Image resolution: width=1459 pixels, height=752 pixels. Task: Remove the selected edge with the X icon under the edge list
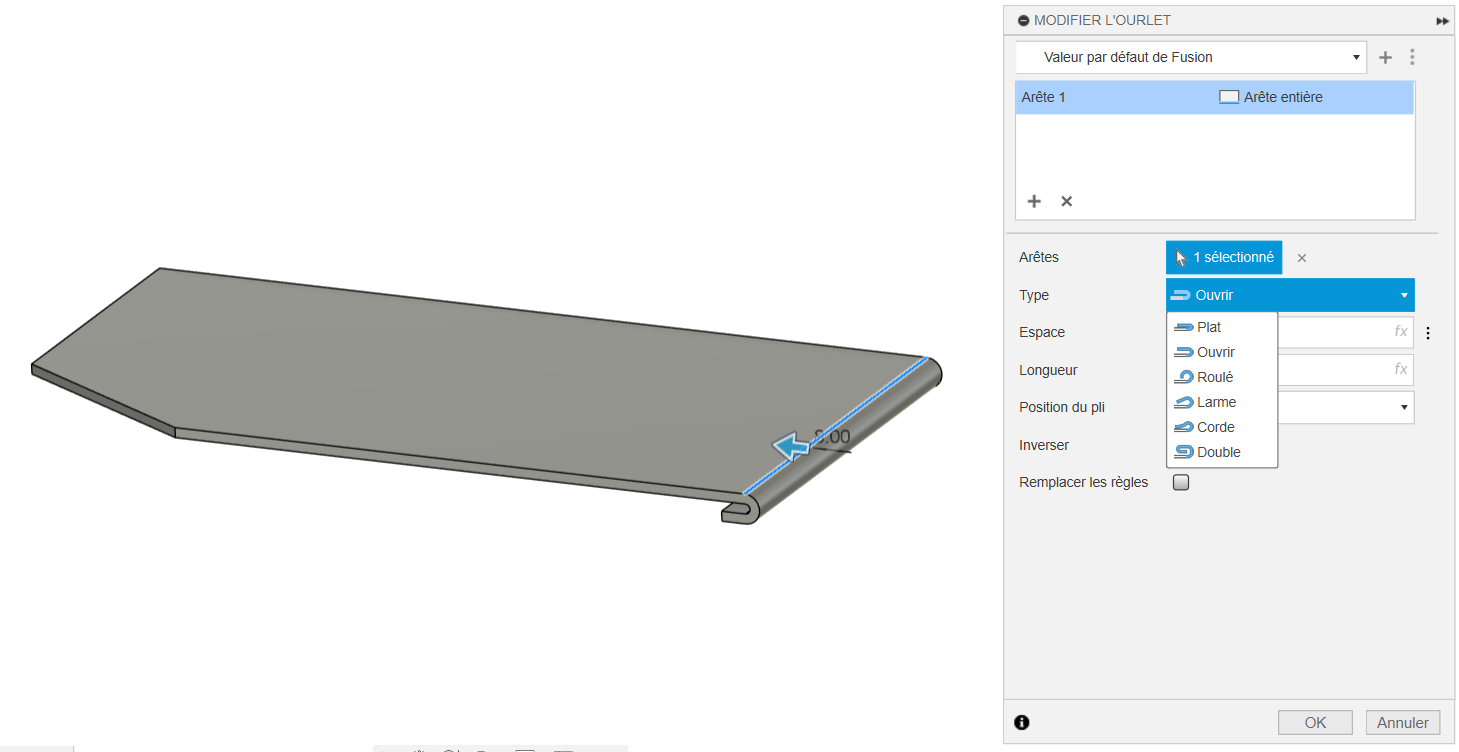(x=1066, y=201)
